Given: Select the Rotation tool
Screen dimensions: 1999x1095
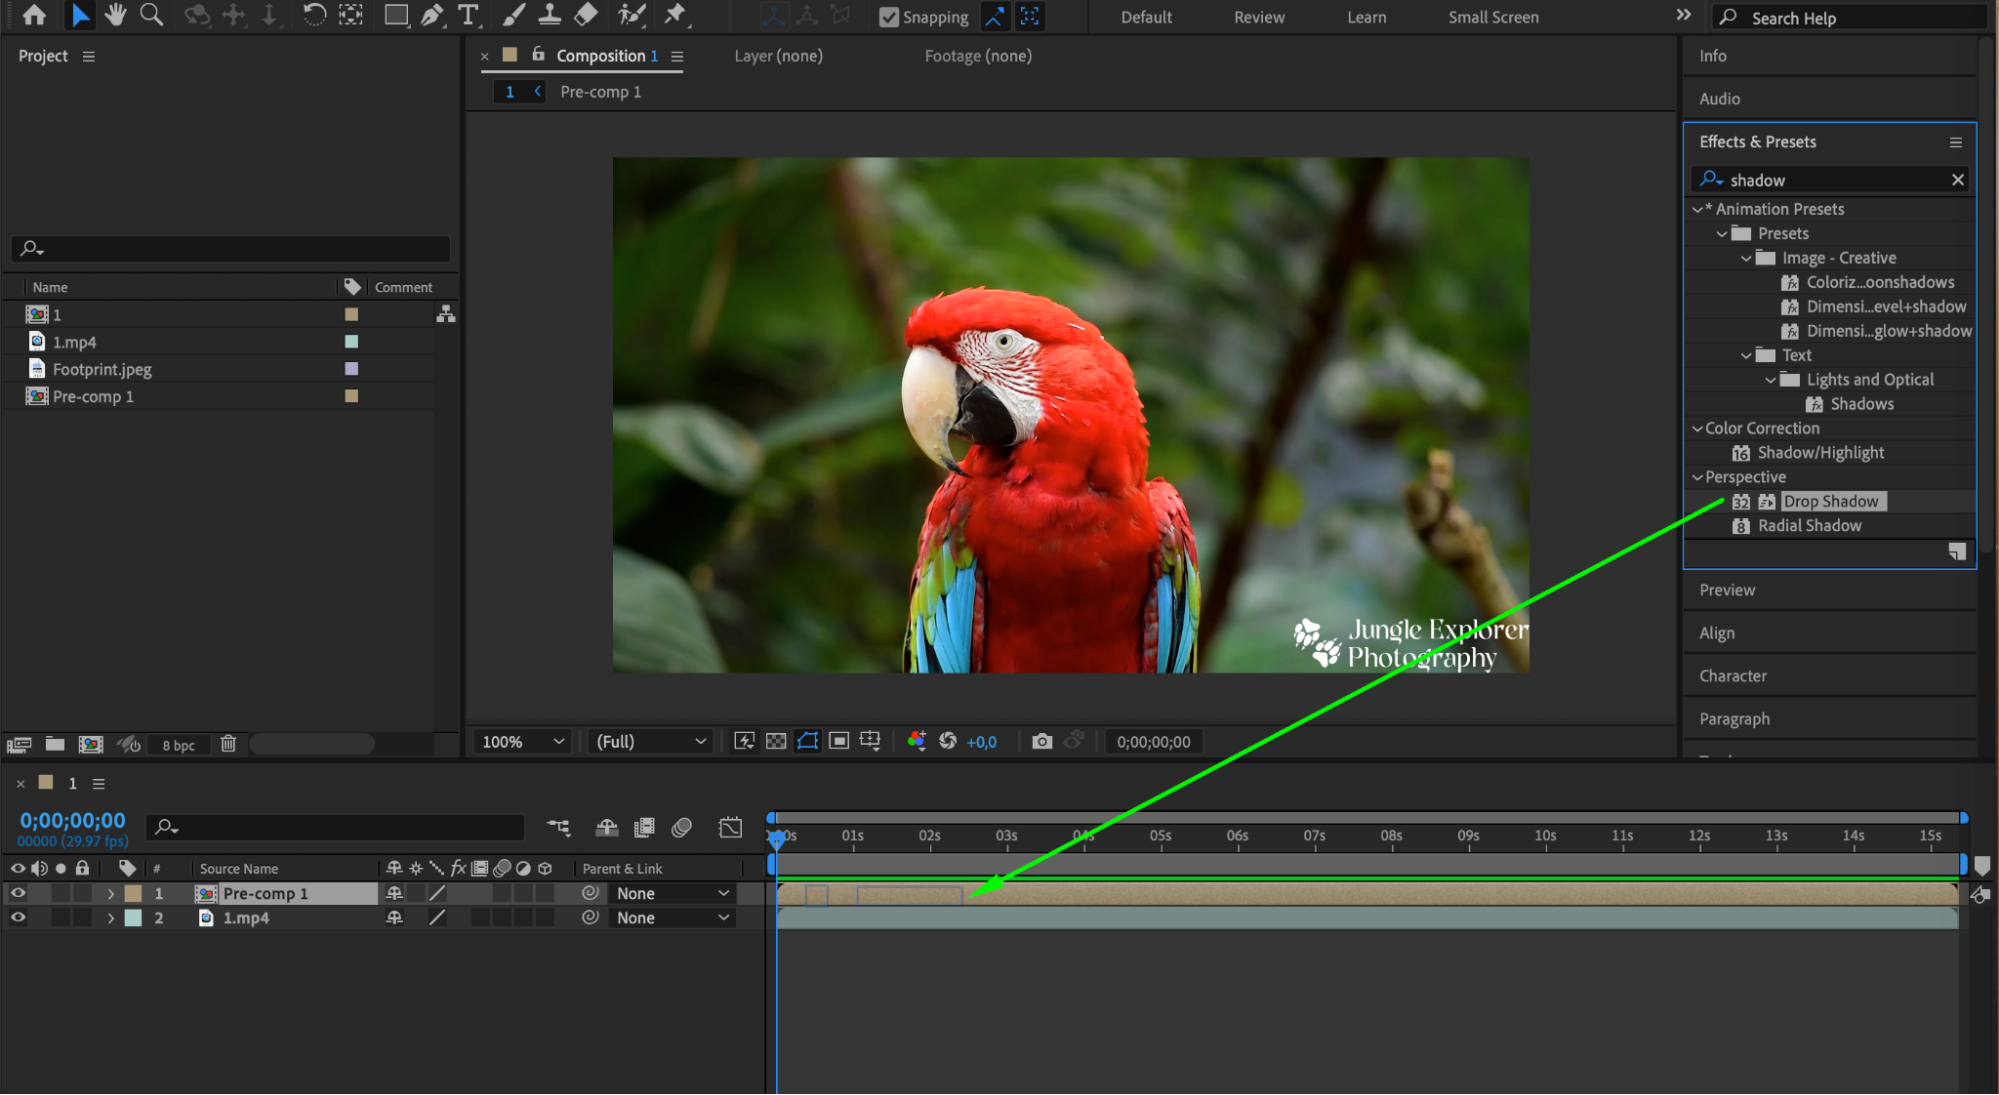Looking at the screenshot, I should point(314,15).
